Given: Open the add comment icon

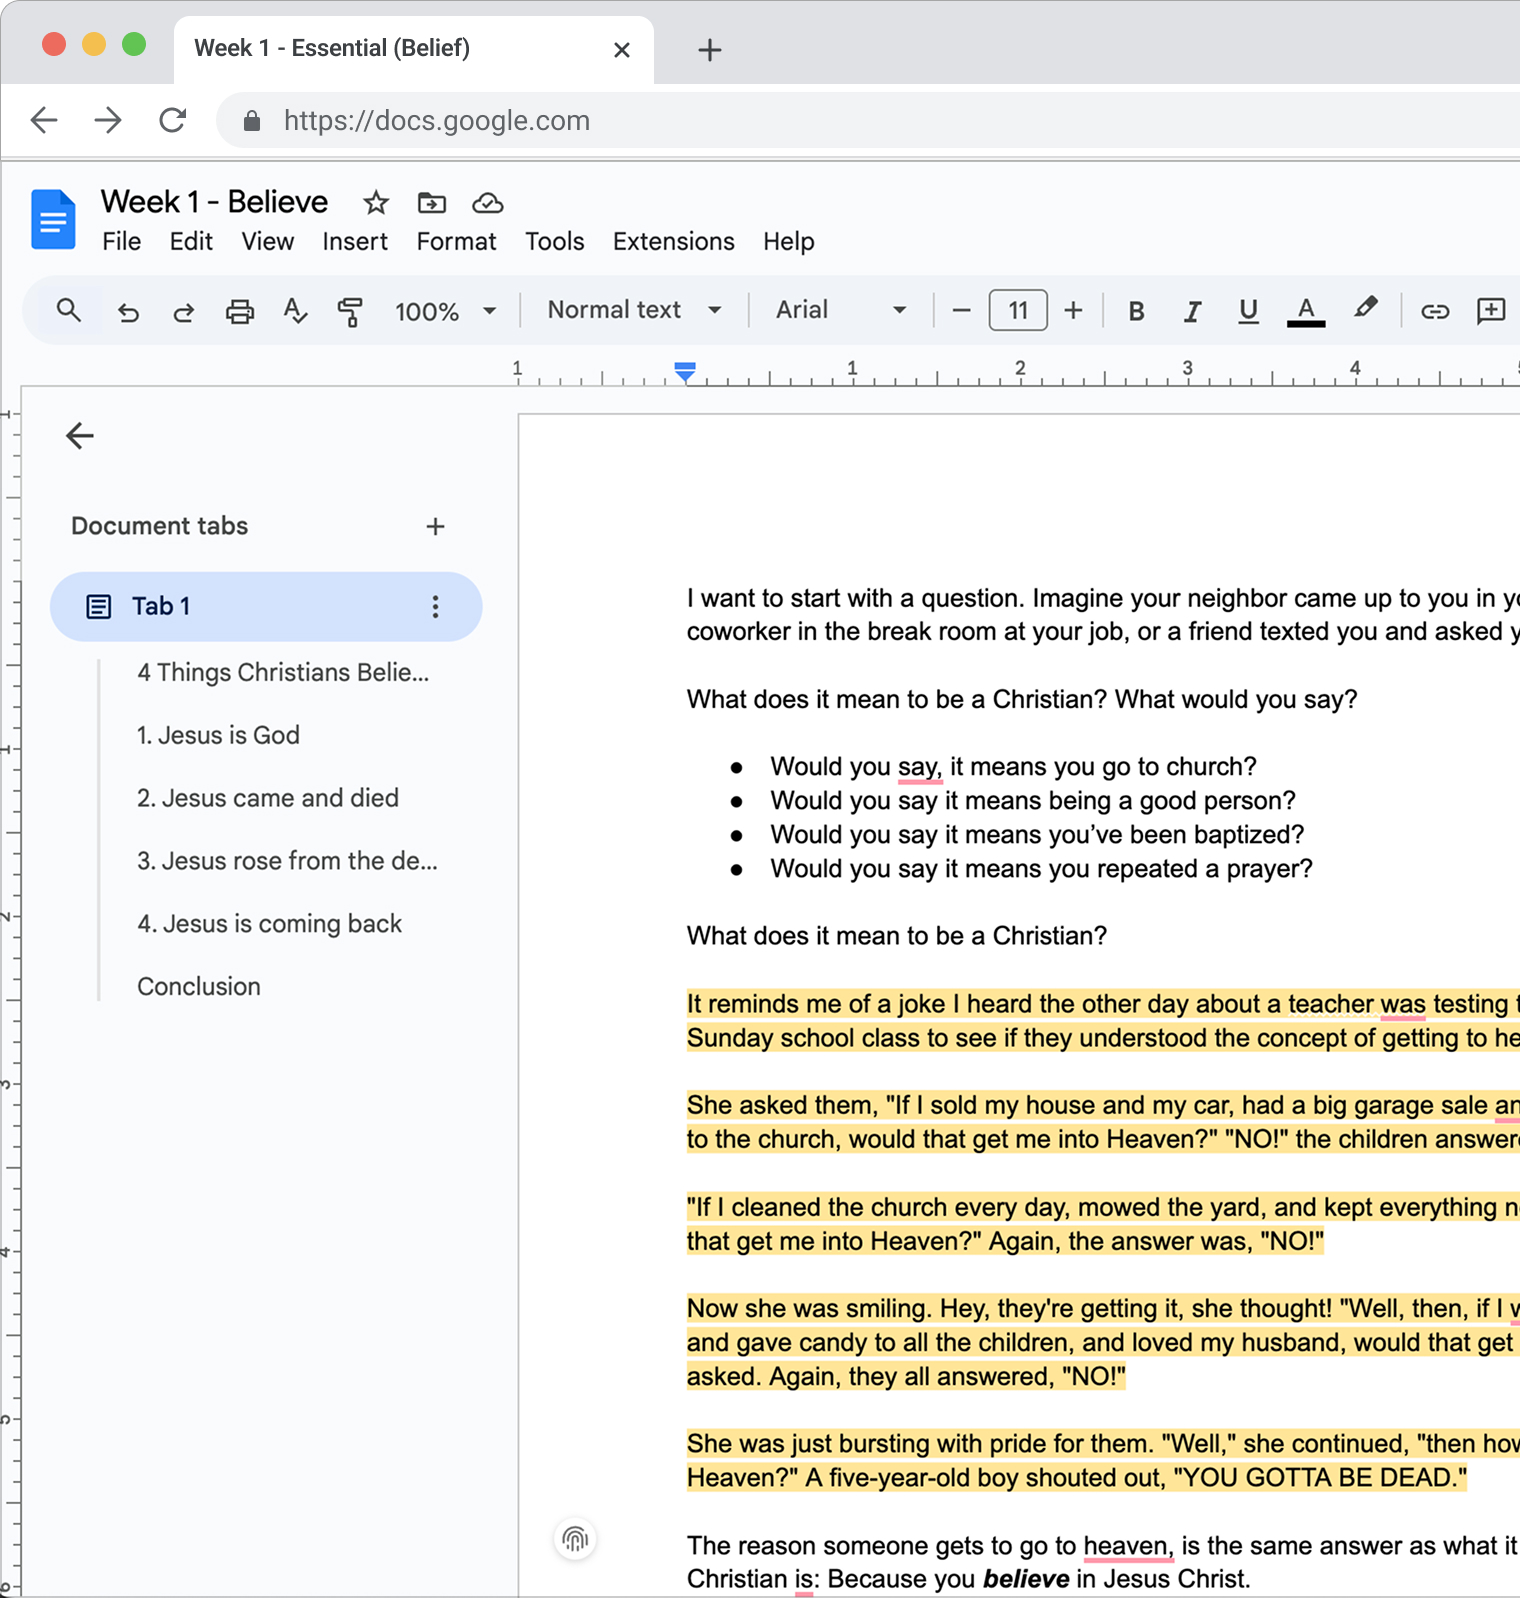Looking at the screenshot, I should 1490,311.
